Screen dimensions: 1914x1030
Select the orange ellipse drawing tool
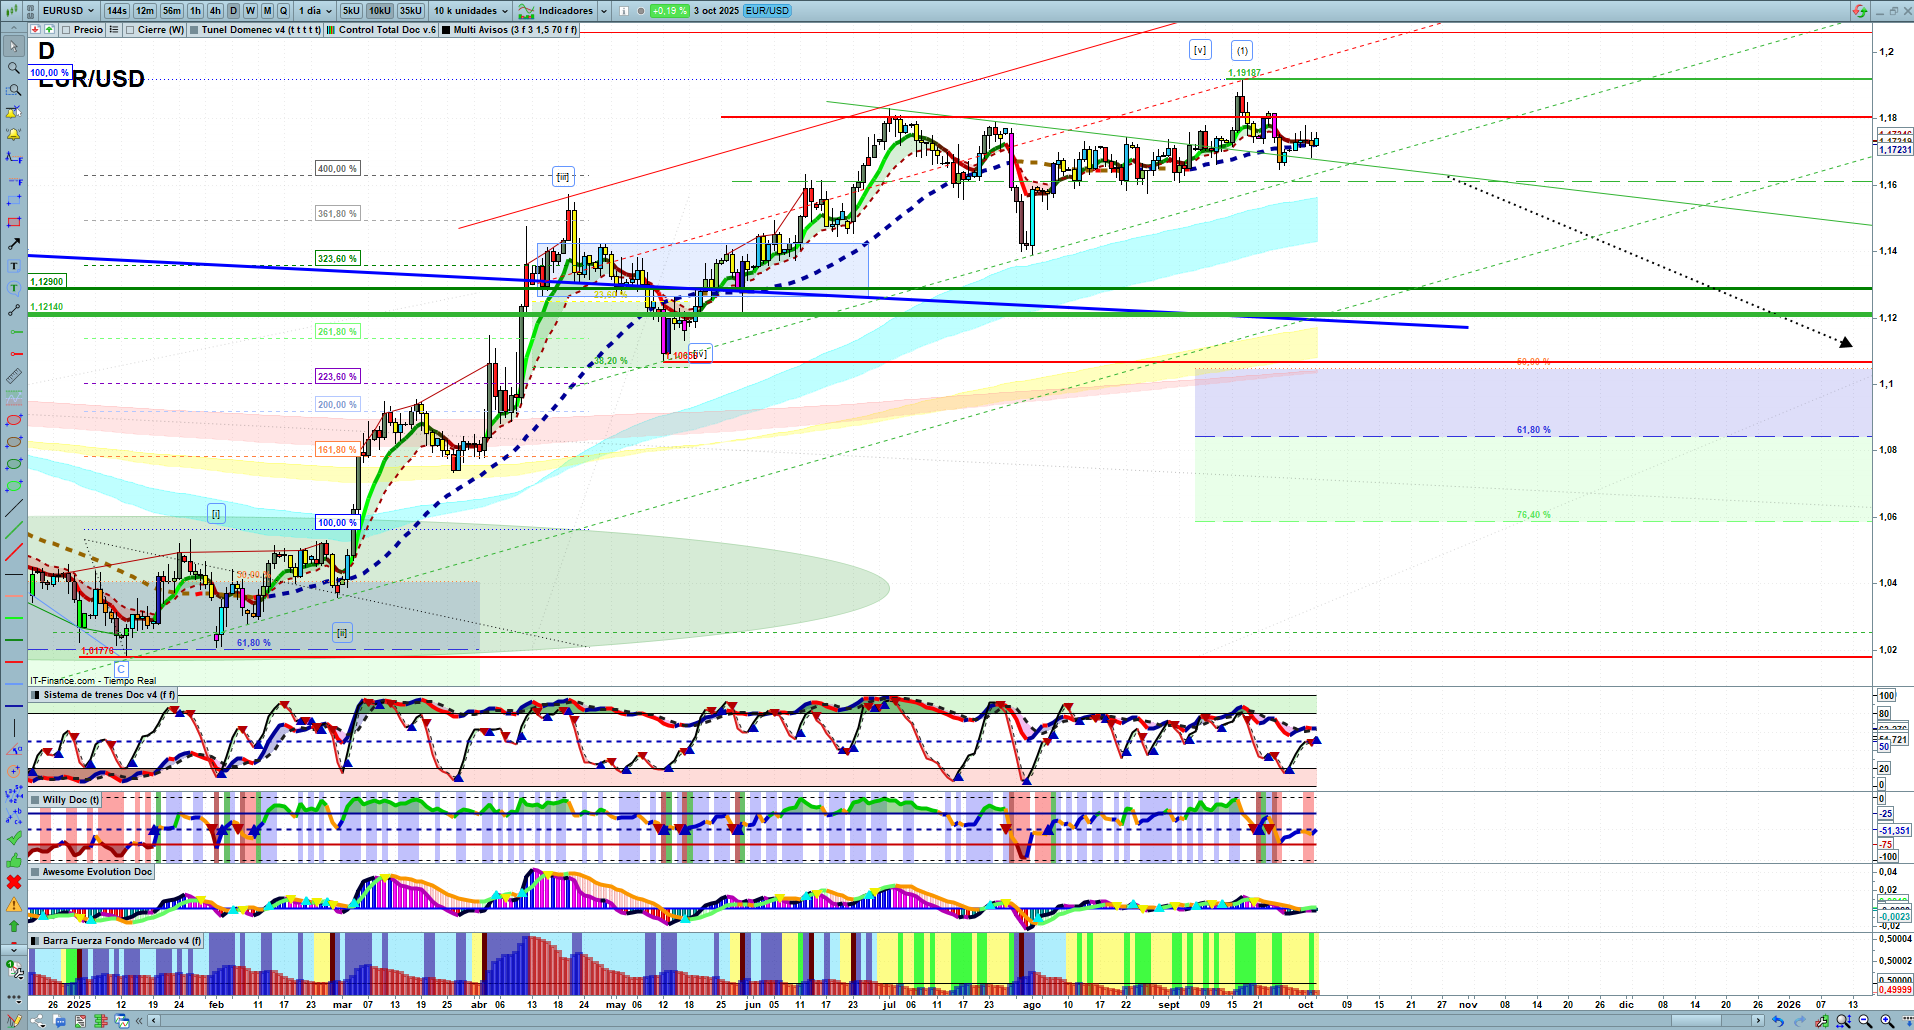click(14, 442)
